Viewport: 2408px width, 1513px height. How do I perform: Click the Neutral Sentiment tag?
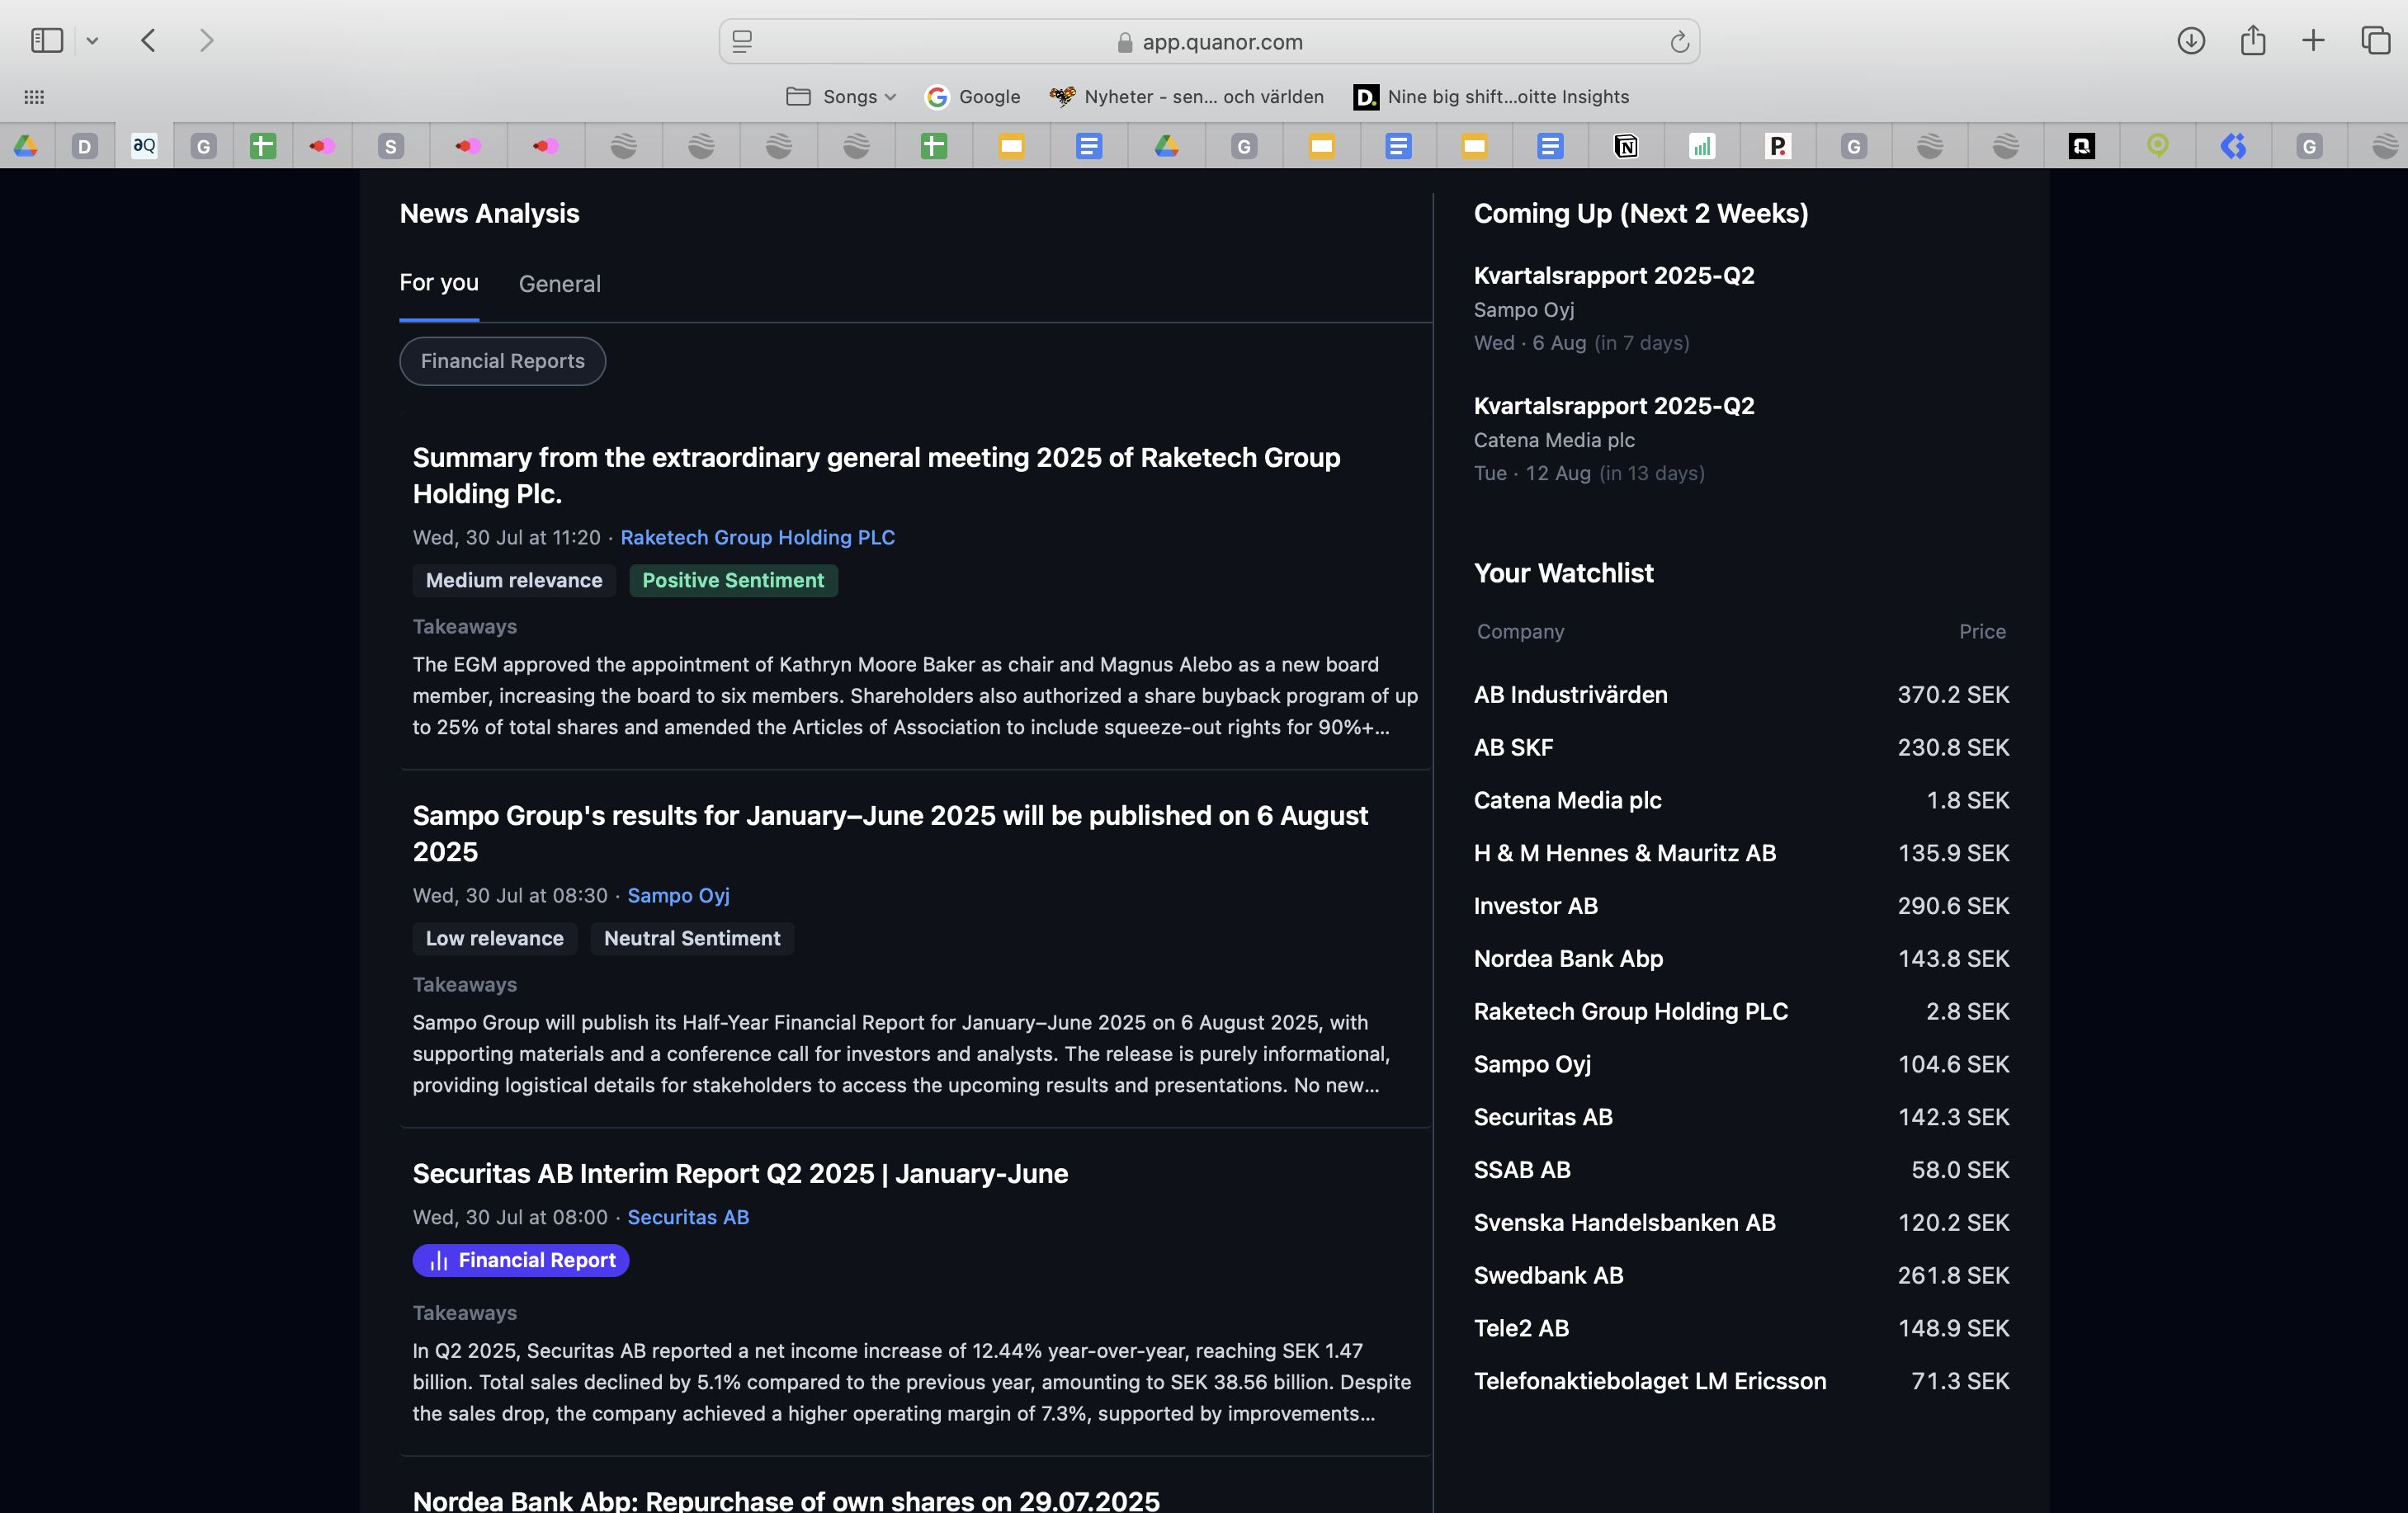[692, 938]
